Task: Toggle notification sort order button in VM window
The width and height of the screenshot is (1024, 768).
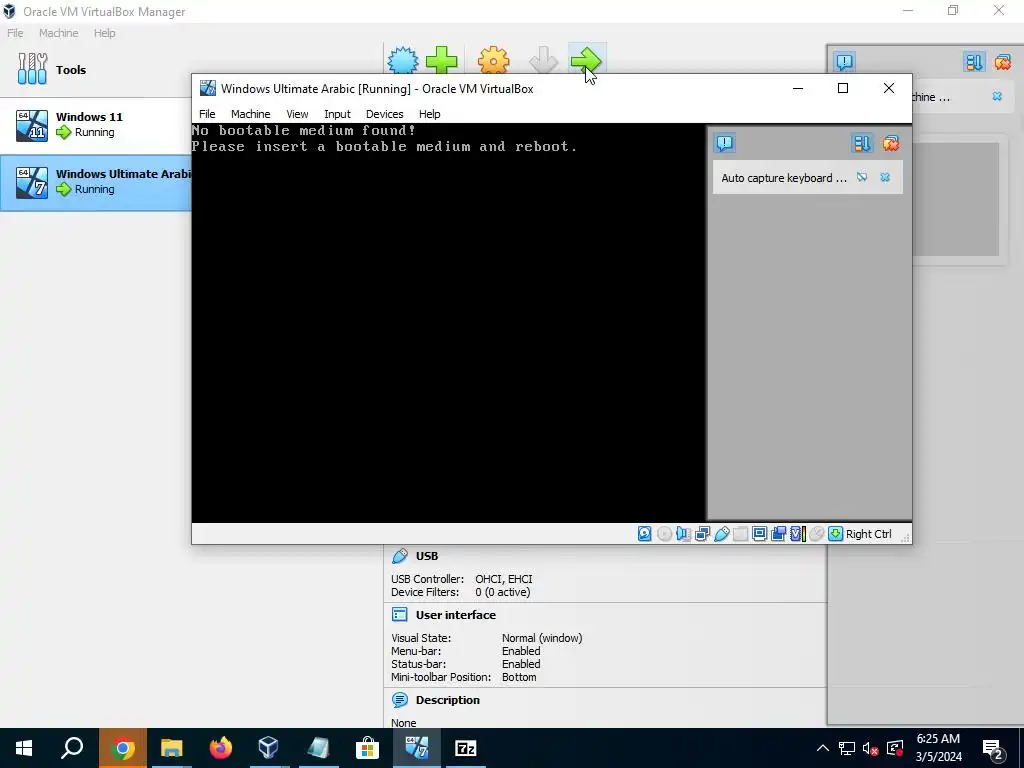Action: [862, 143]
